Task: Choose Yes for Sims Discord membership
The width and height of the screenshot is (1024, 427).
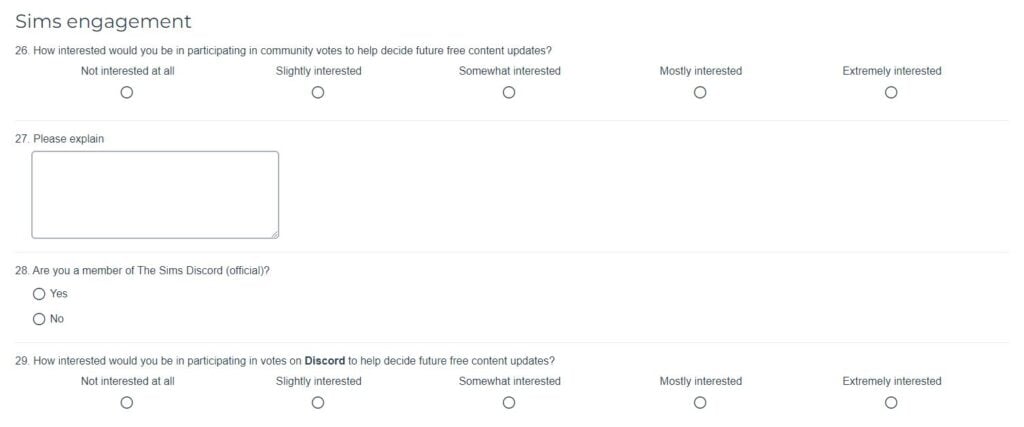Action: coord(39,294)
